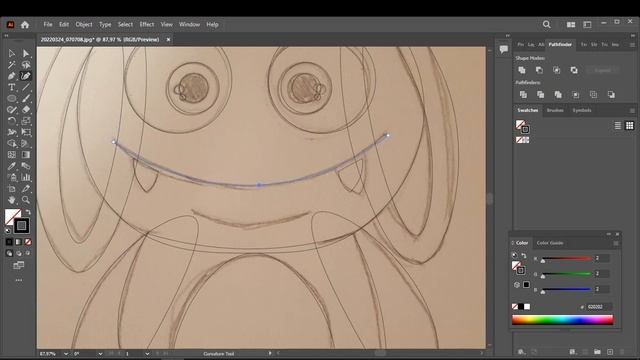Switch Swatches panel to list view
This screenshot has width=640, height=360.
click(x=618, y=126)
